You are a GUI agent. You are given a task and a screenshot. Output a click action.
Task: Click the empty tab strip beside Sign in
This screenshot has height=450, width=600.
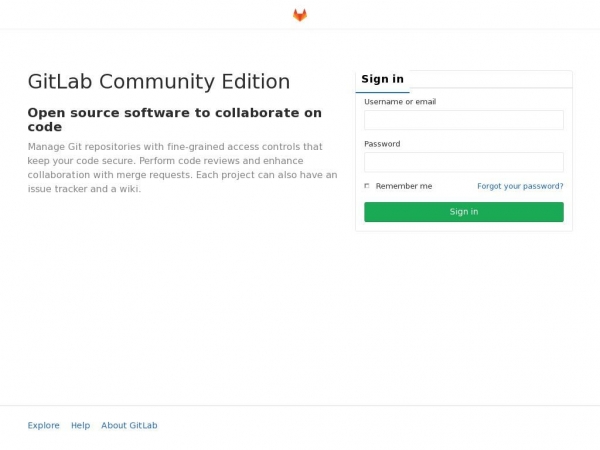pyautogui.click(x=490, y=80)
